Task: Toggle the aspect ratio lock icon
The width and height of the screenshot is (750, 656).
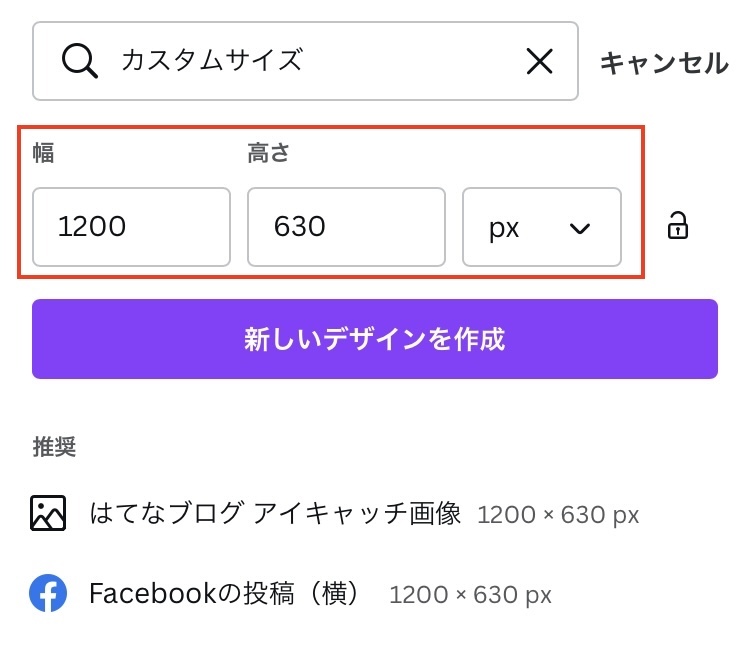Action: pyautogui.click(x=678, y=226)
